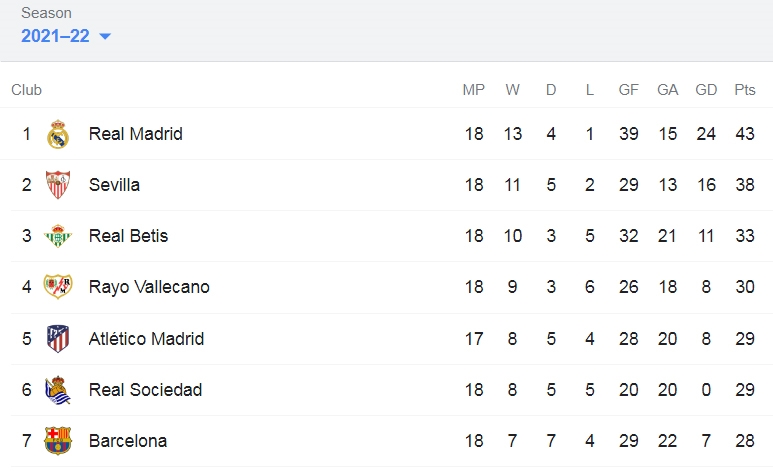773x471 pixels.
Task: Open Sevilla team link
Action: 114,185
